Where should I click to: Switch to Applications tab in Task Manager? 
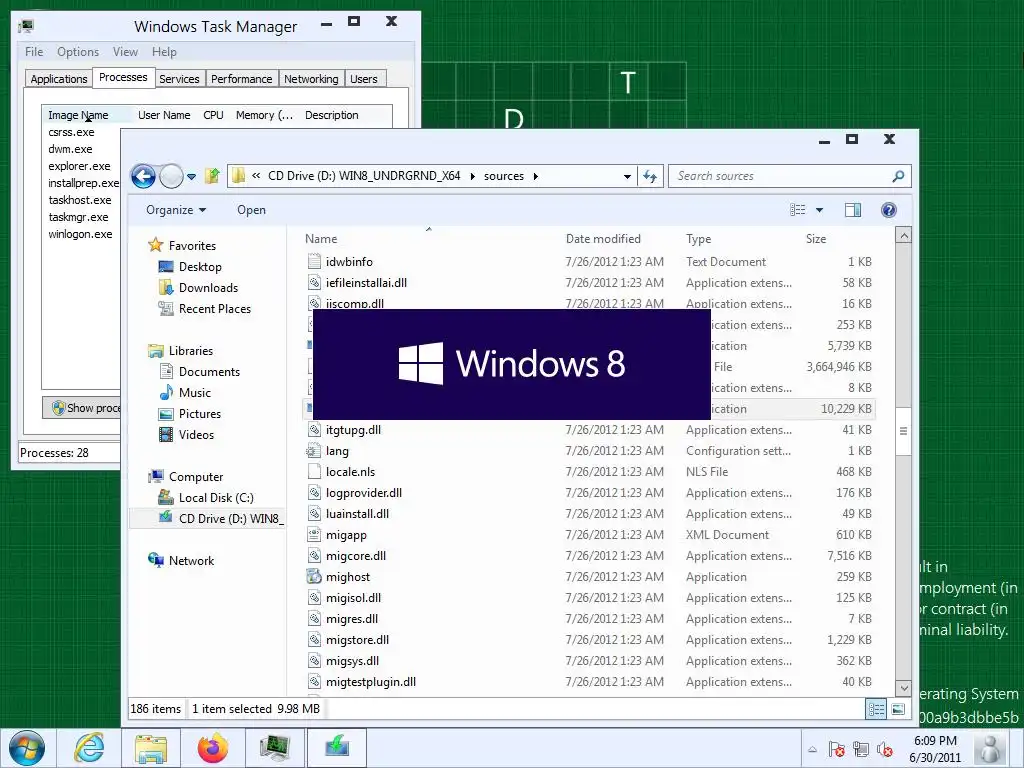tap(59, 79)
